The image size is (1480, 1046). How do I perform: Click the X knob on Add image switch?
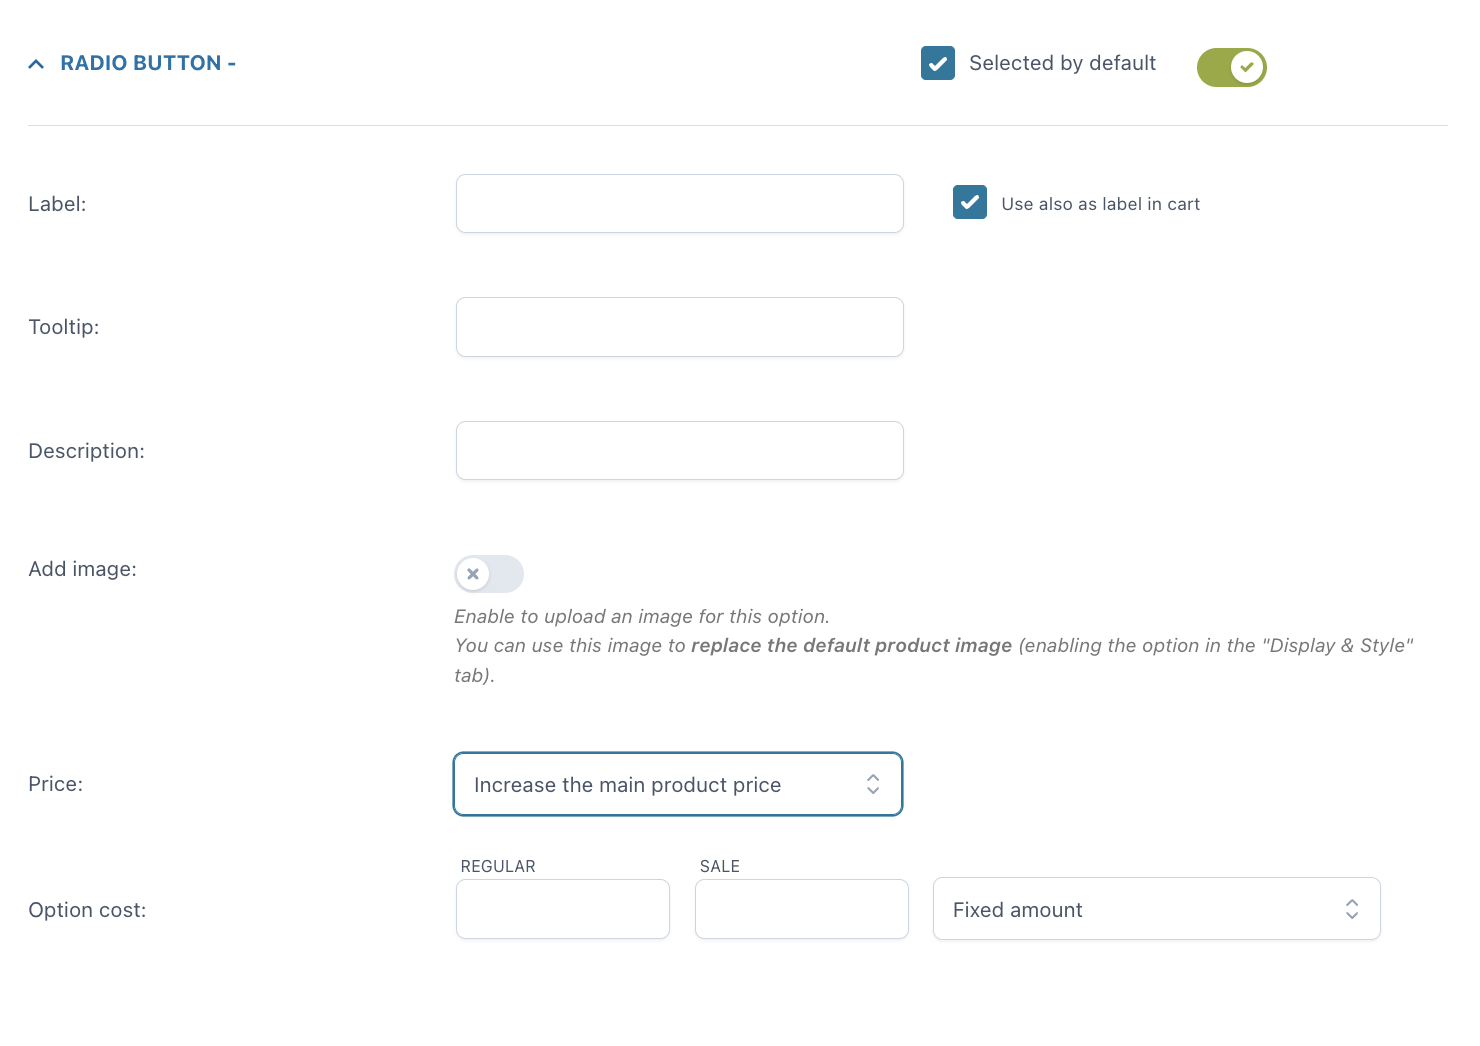tap(473, 574)
